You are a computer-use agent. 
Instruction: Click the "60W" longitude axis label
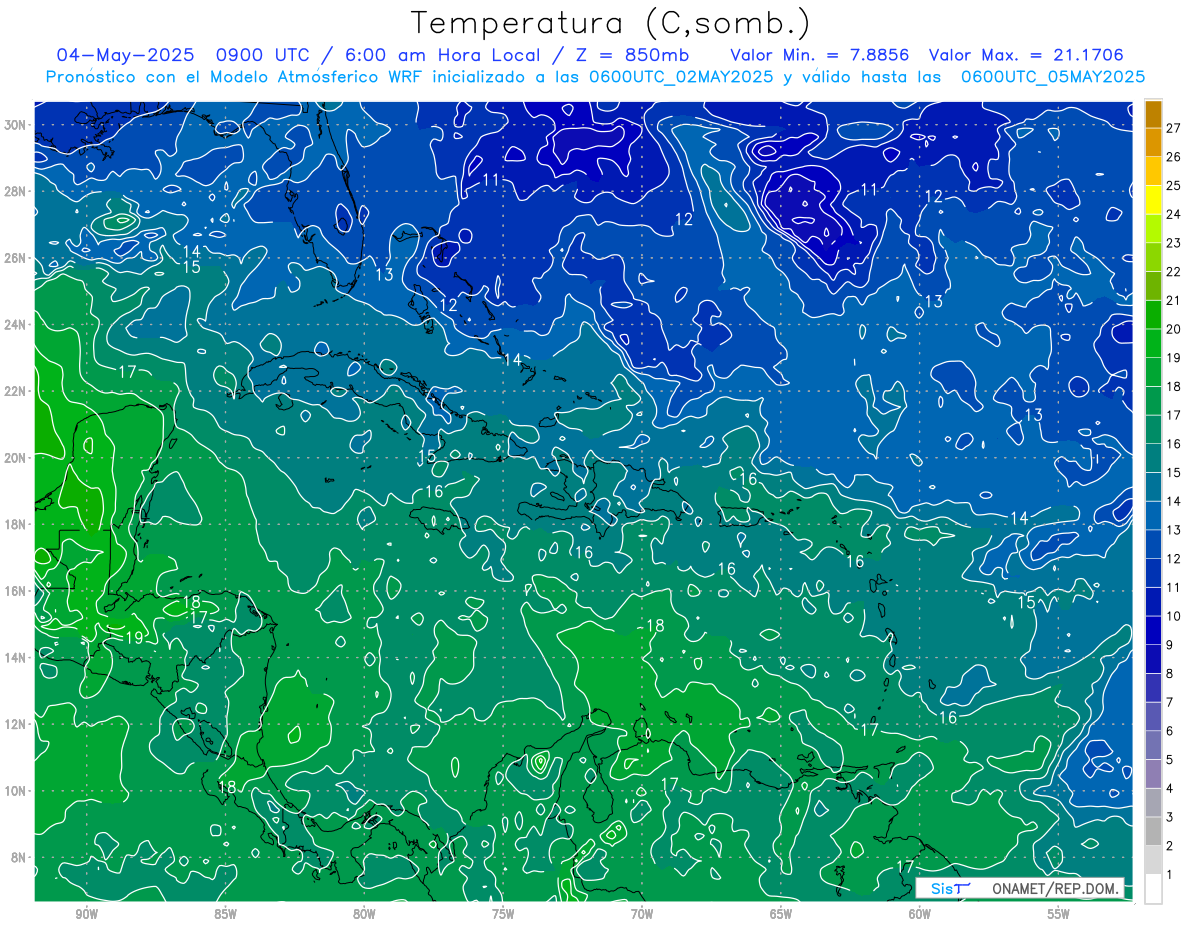[x=920, y=914]
